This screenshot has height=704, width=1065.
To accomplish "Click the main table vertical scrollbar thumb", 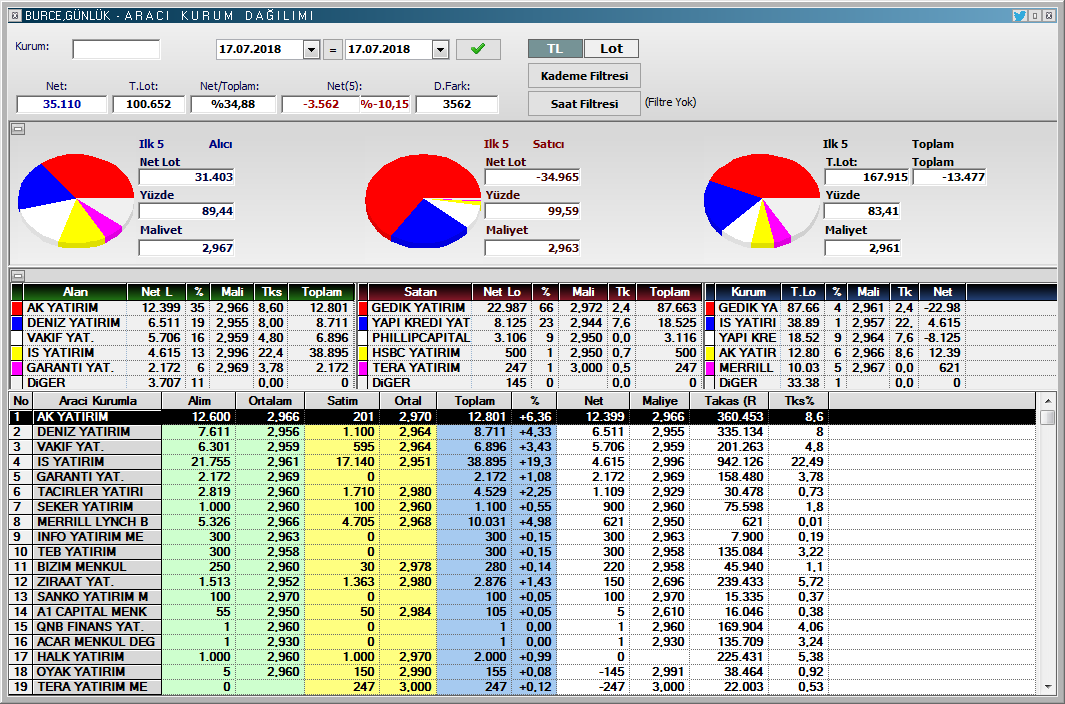I will coord(1047,417).
